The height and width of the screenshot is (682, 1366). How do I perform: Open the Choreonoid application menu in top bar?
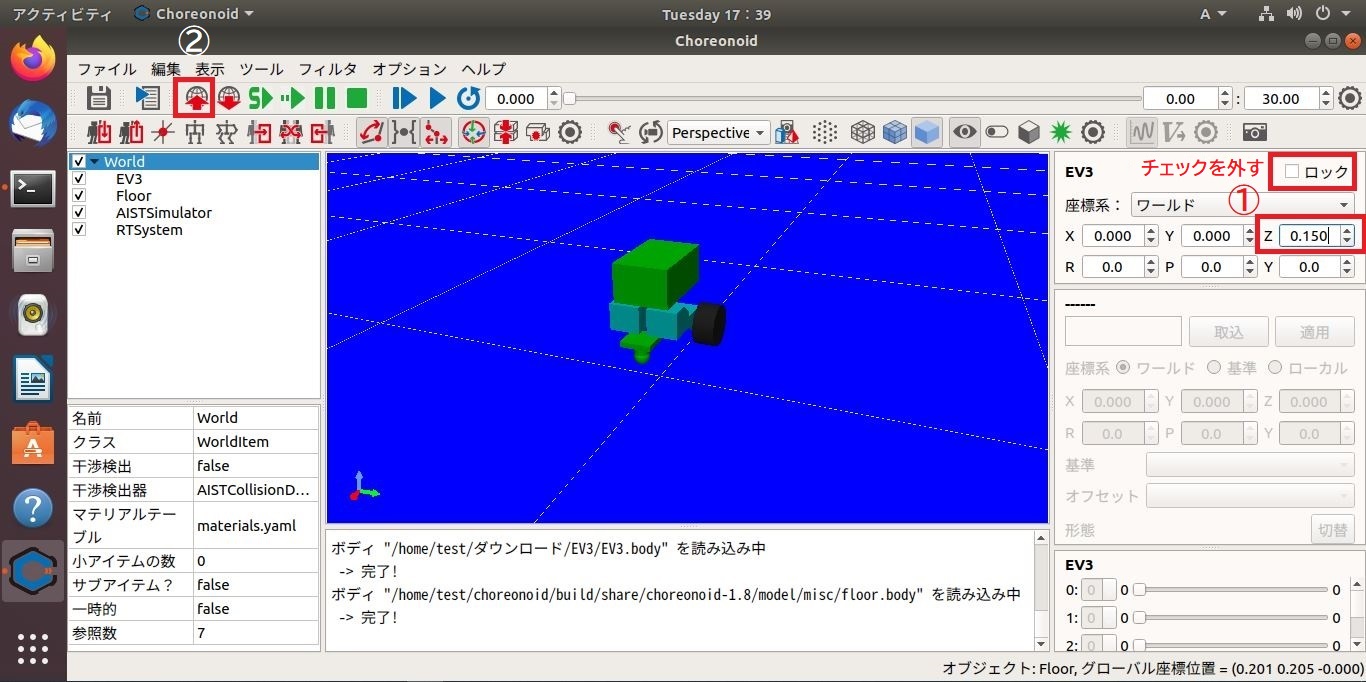pos(193,14)
